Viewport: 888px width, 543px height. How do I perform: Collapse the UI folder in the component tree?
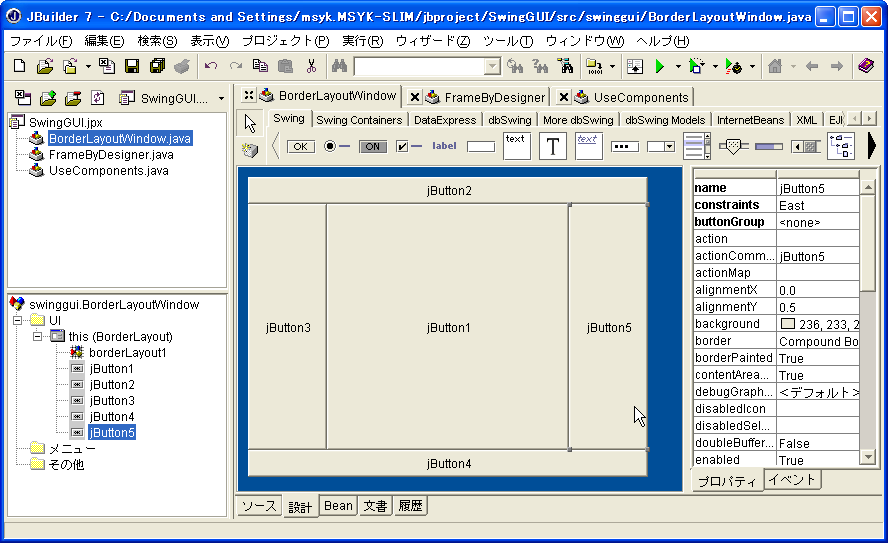tap(17, 321)
